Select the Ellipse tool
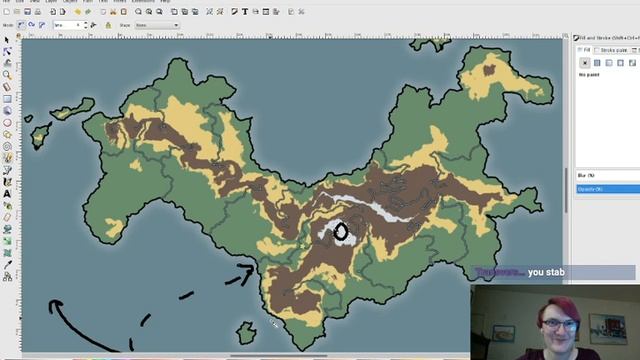The width and height of the screenshot is (640, 360). coord(7,122)
